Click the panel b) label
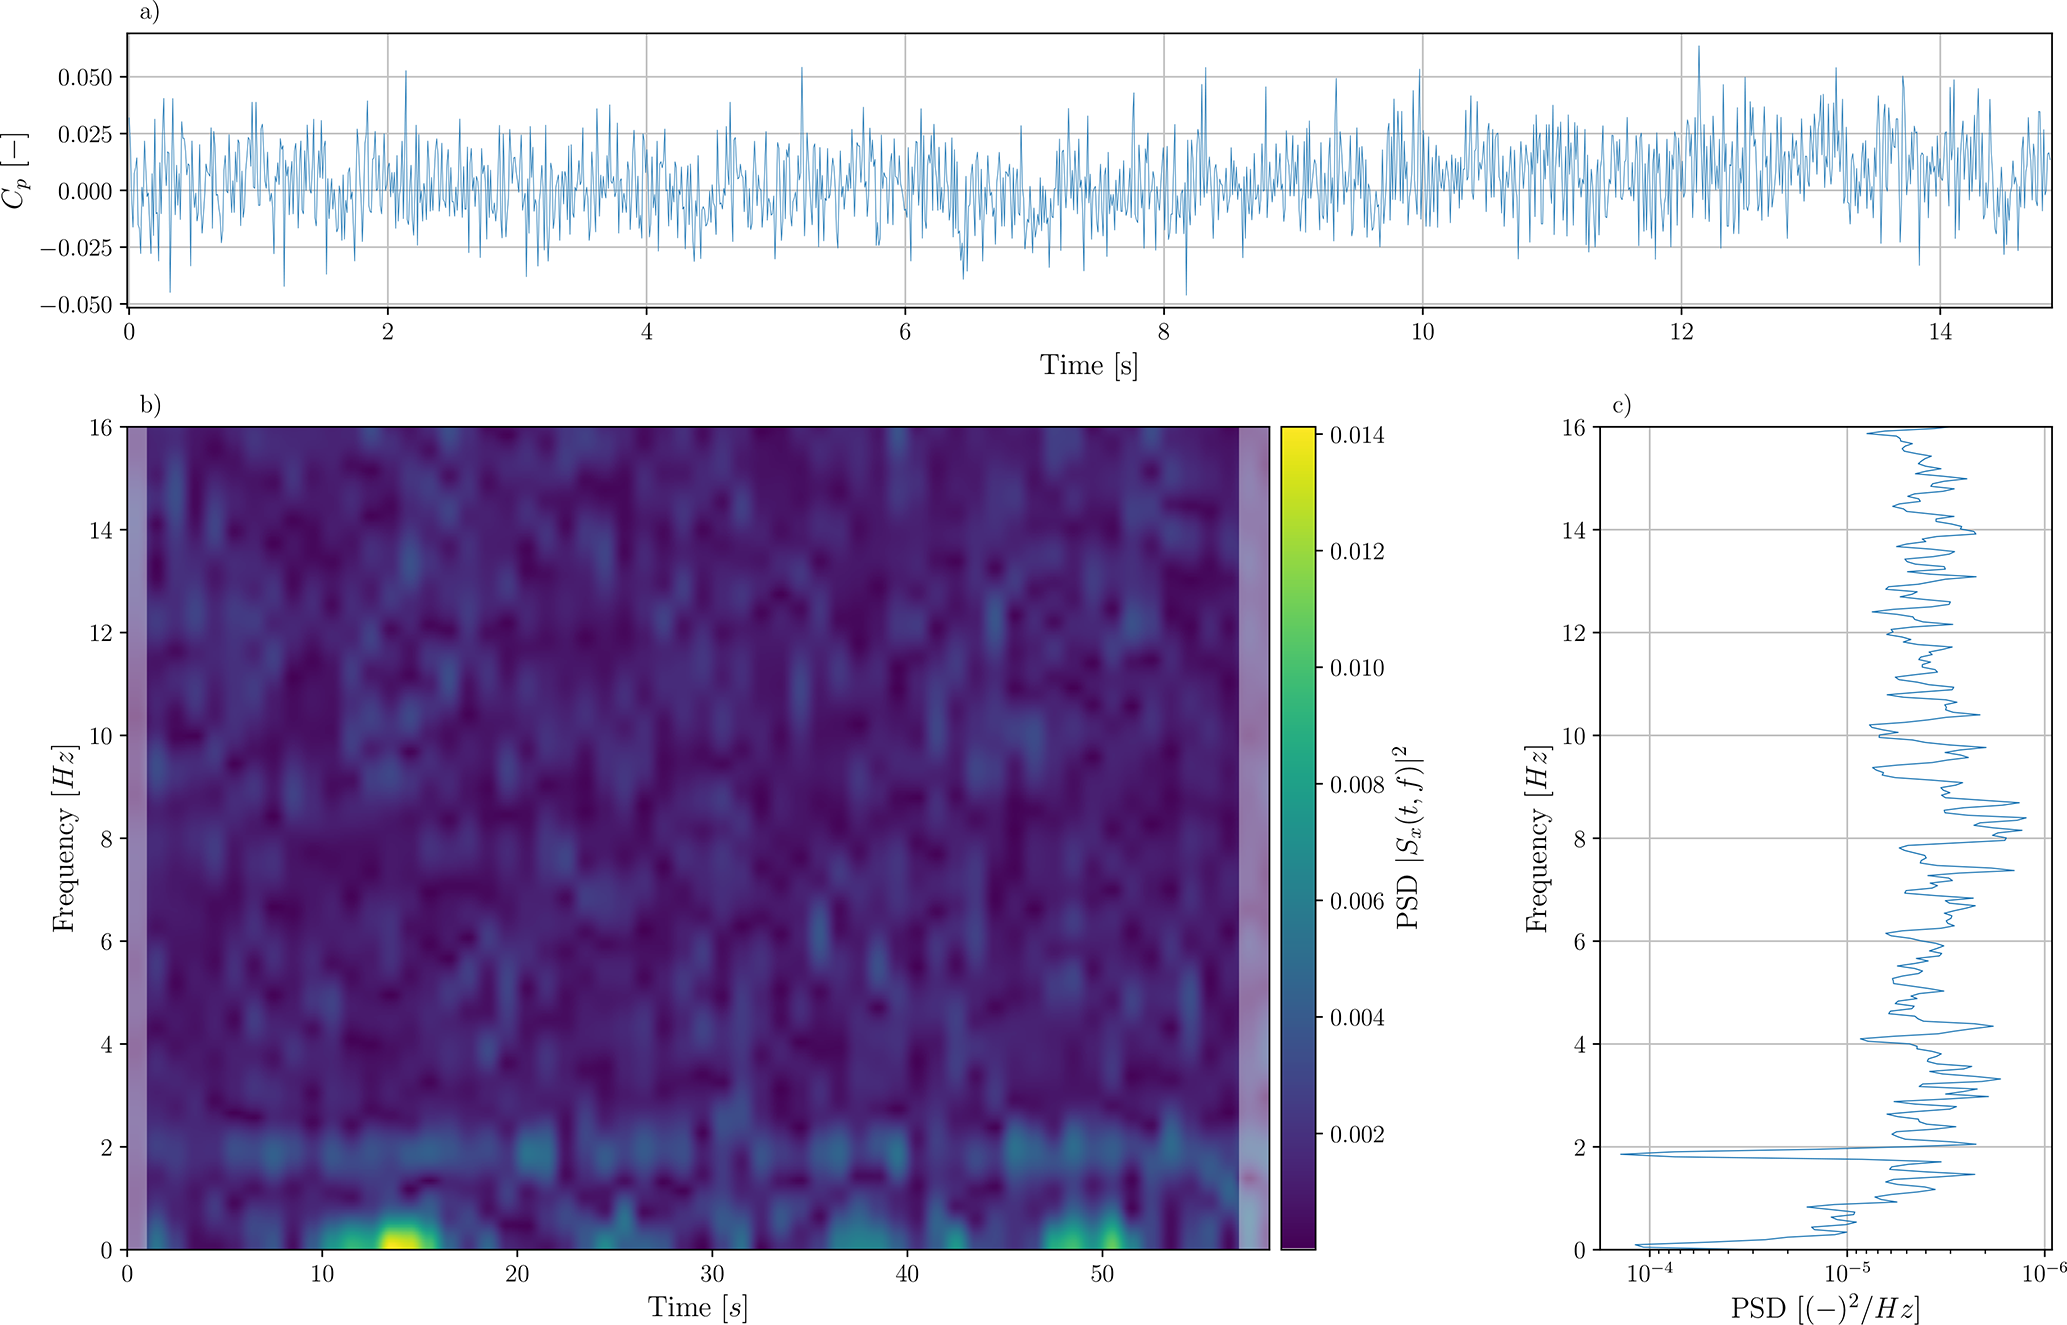The height and width of the screenshot is (1325, 2067). [x=150, y=405]
